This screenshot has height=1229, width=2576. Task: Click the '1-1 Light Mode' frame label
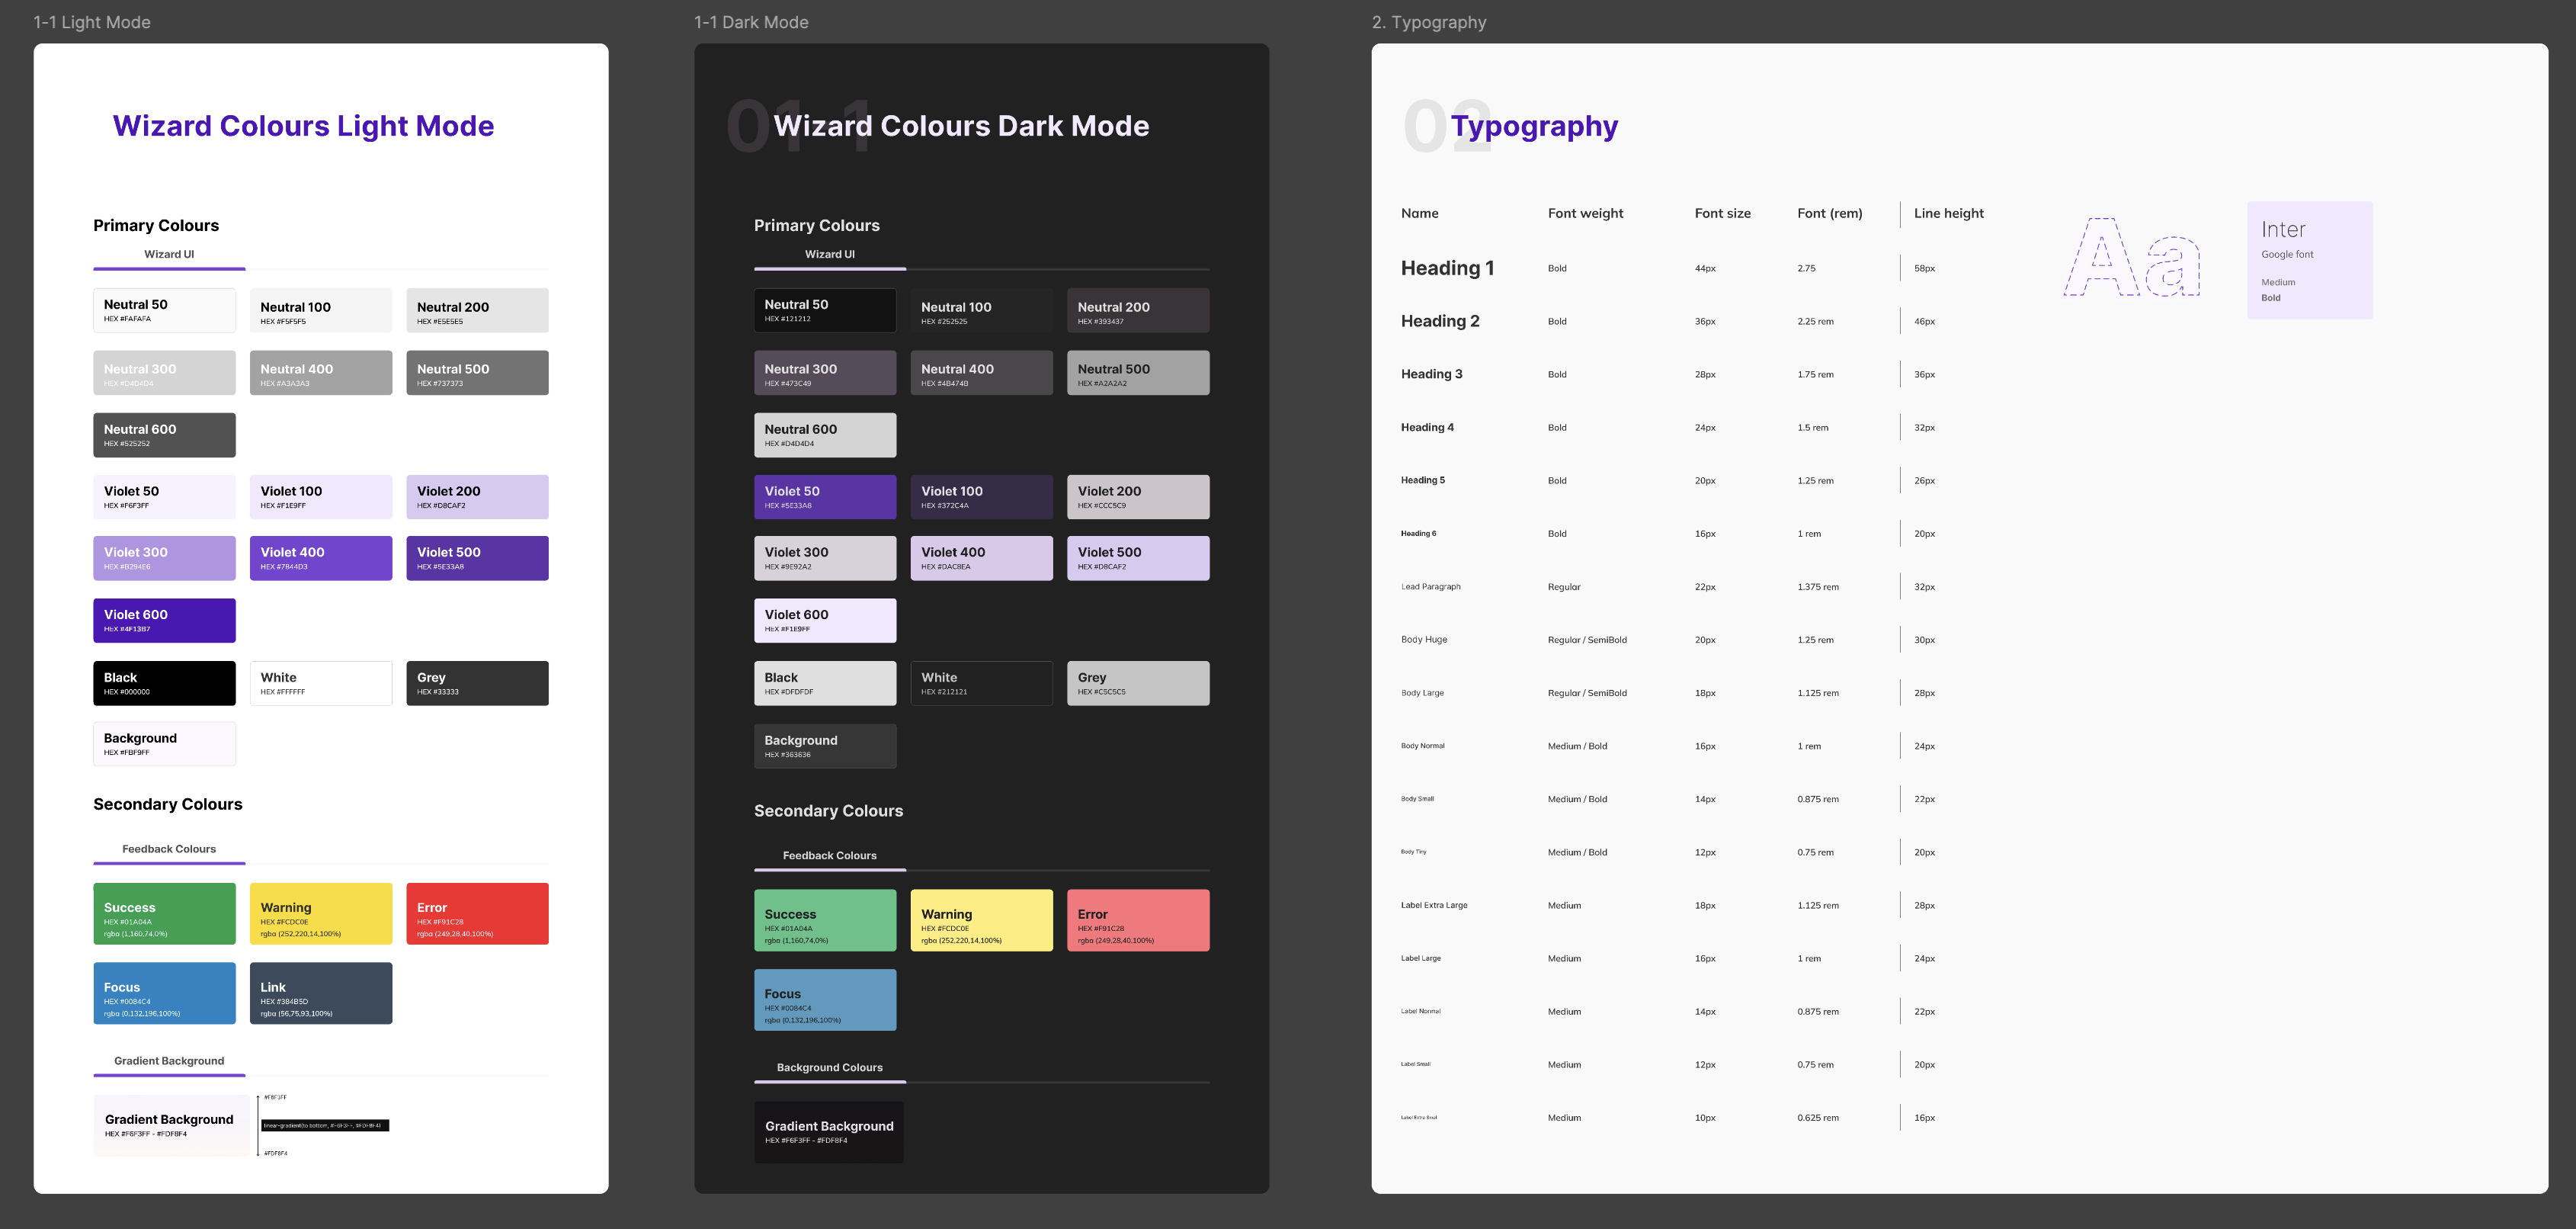(x=92, y=22)
